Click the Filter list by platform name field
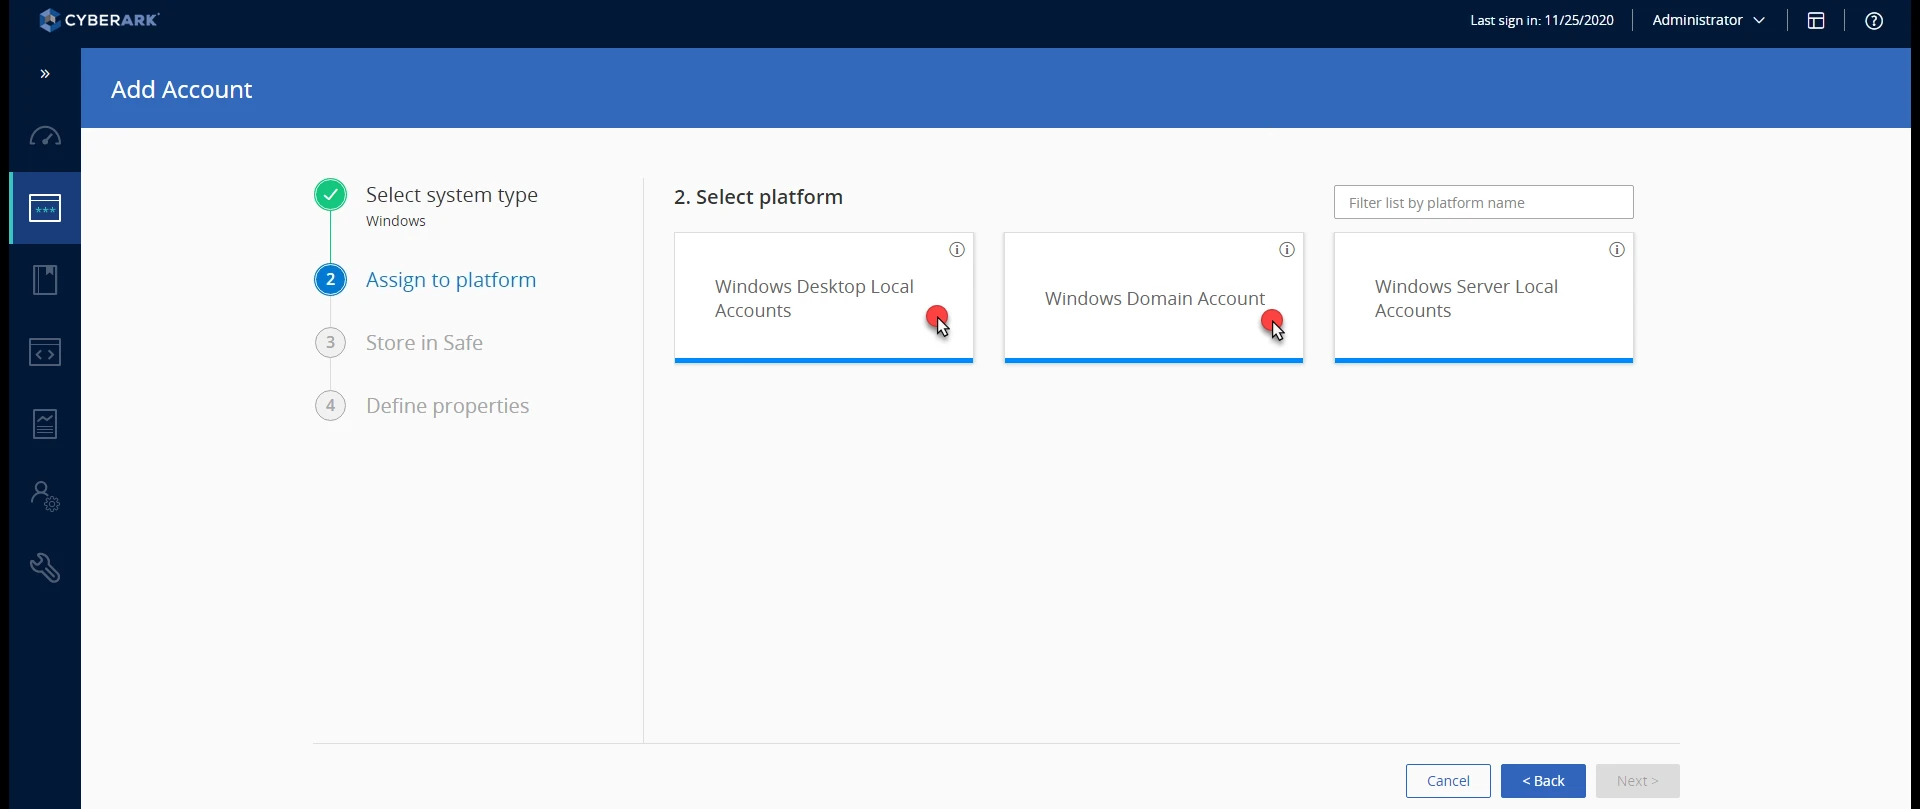The width and height of the screenshot is (1920, 809). [1484, 202]
